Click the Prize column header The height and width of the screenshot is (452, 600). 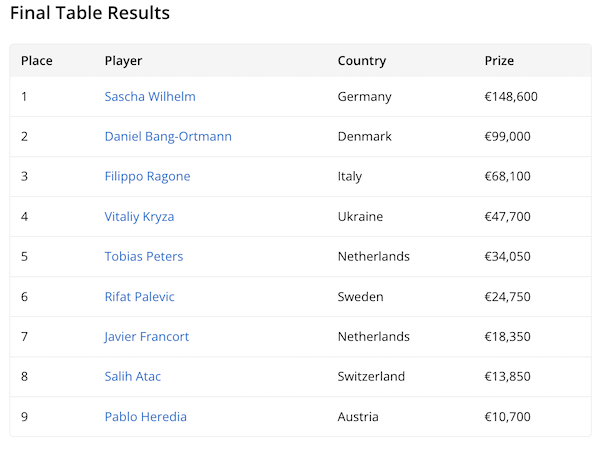pos(499,61)
